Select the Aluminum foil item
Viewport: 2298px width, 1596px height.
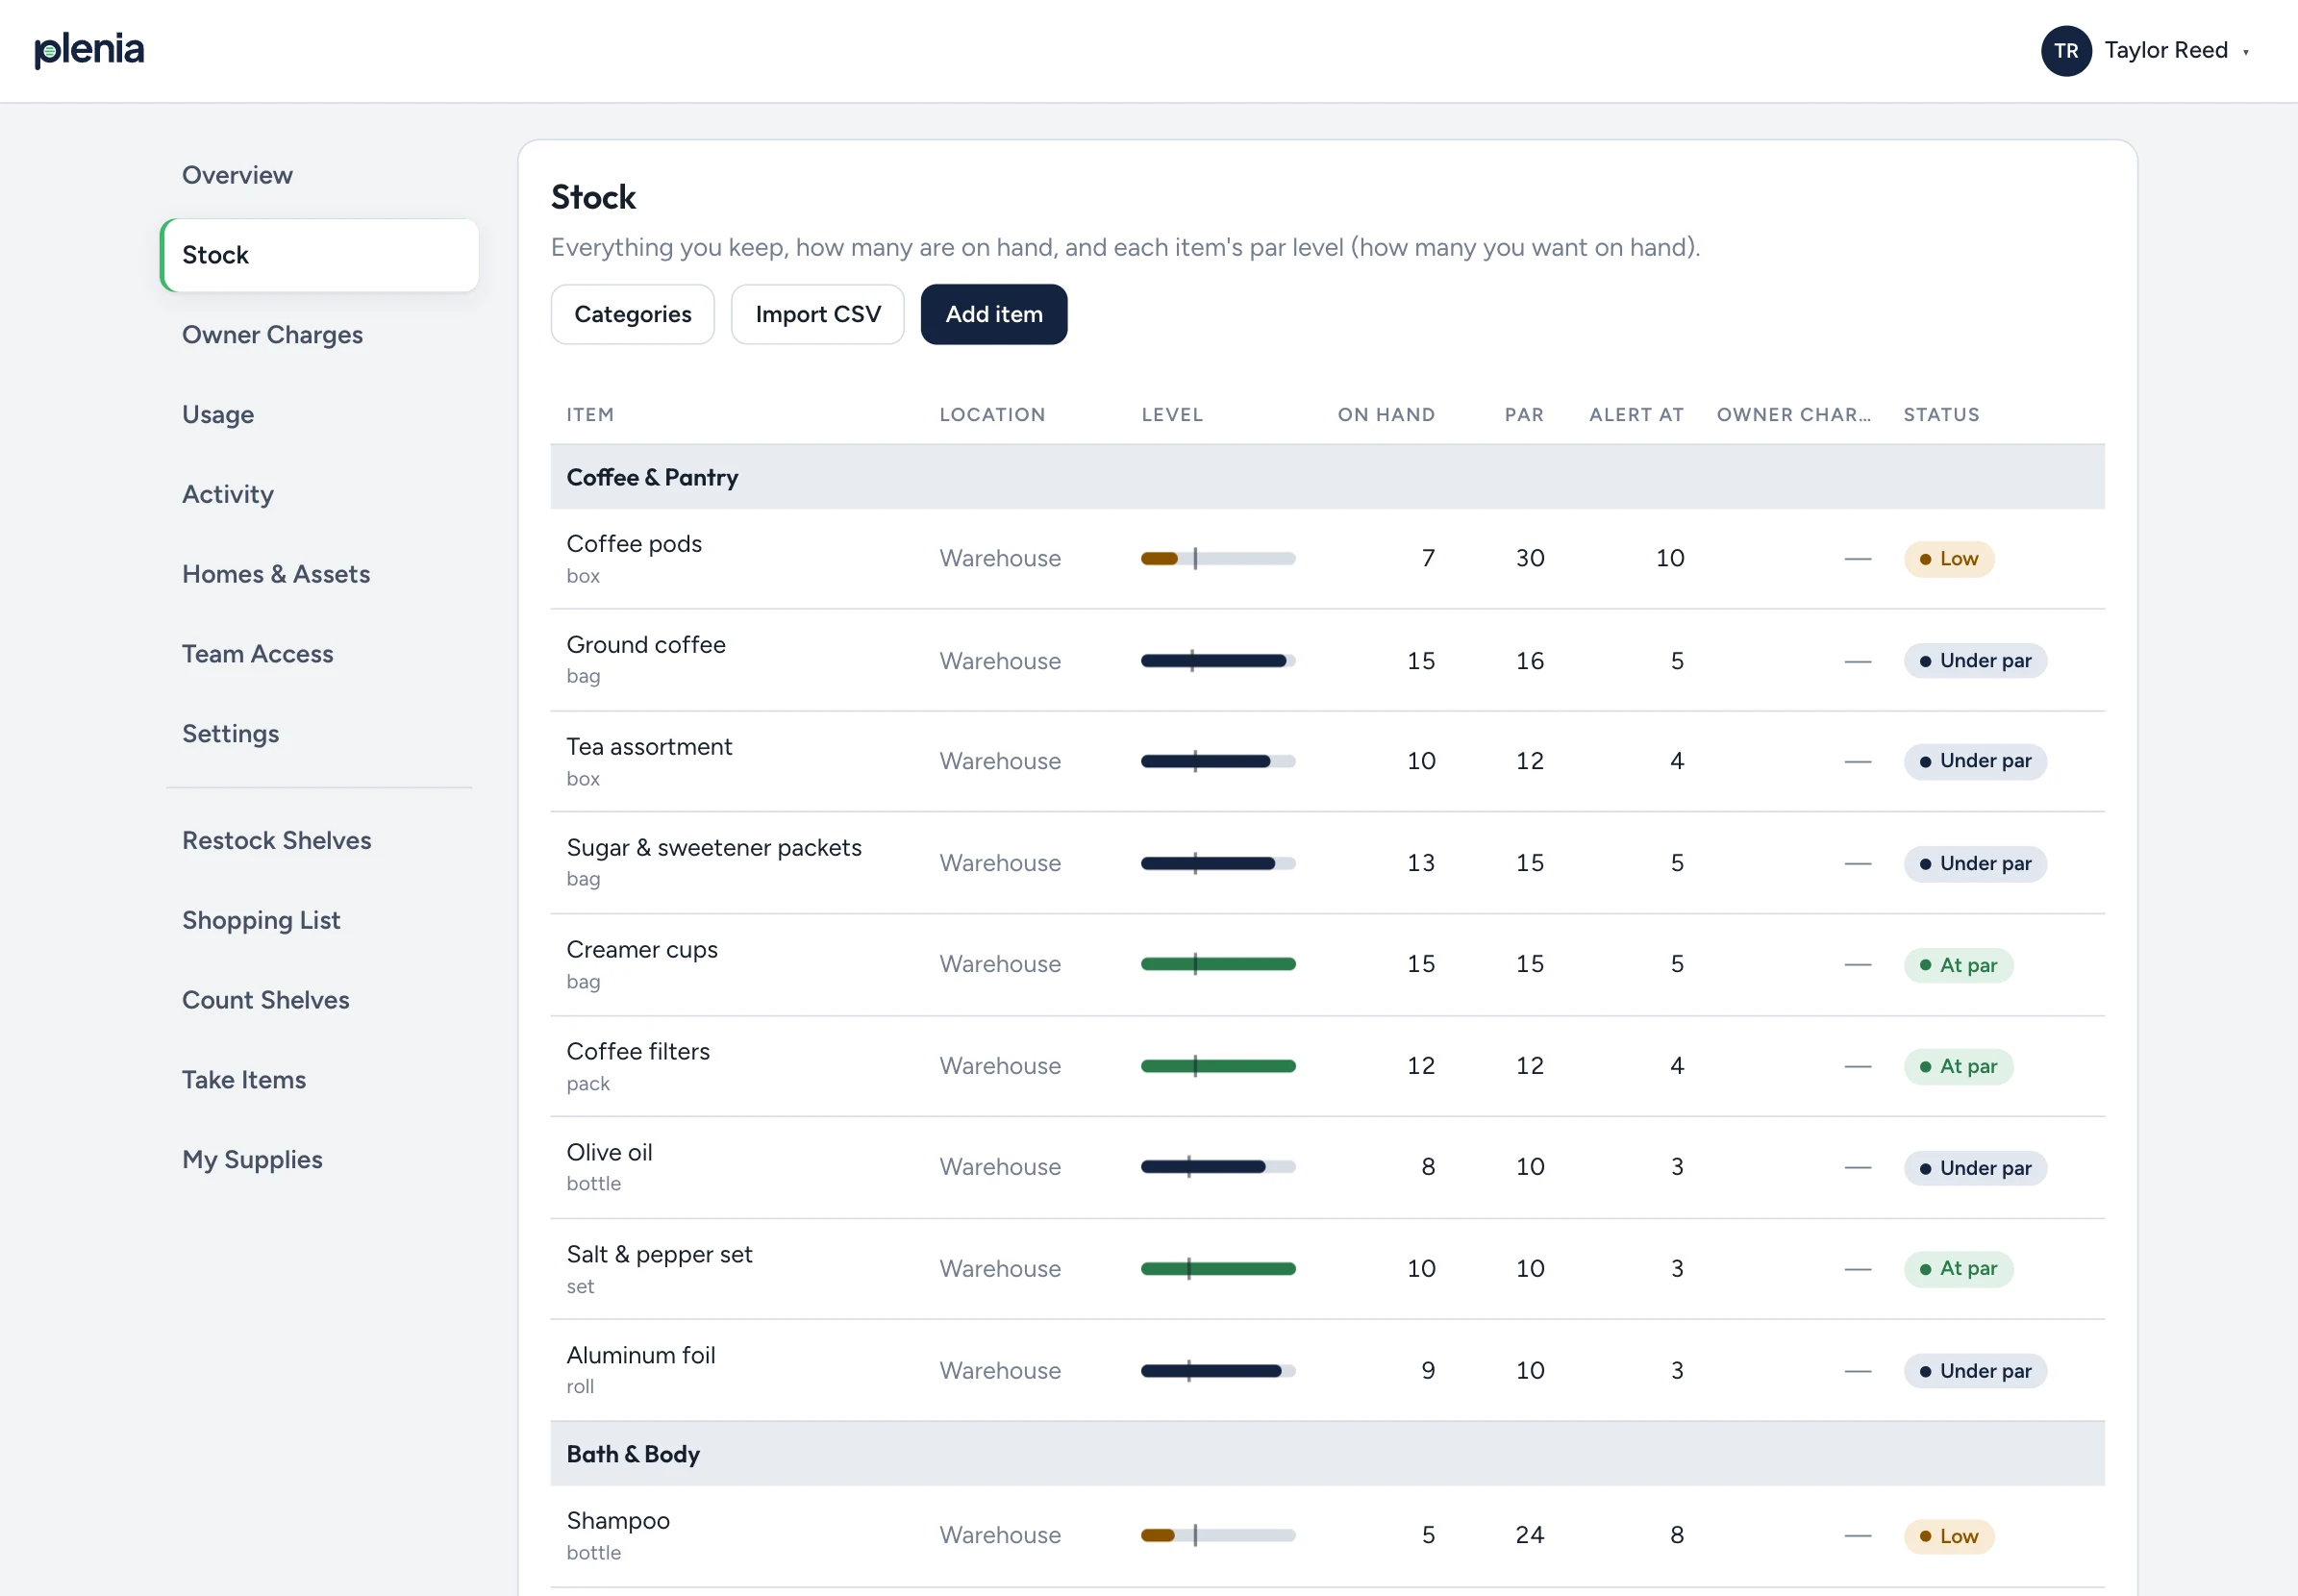(641, 1356)
